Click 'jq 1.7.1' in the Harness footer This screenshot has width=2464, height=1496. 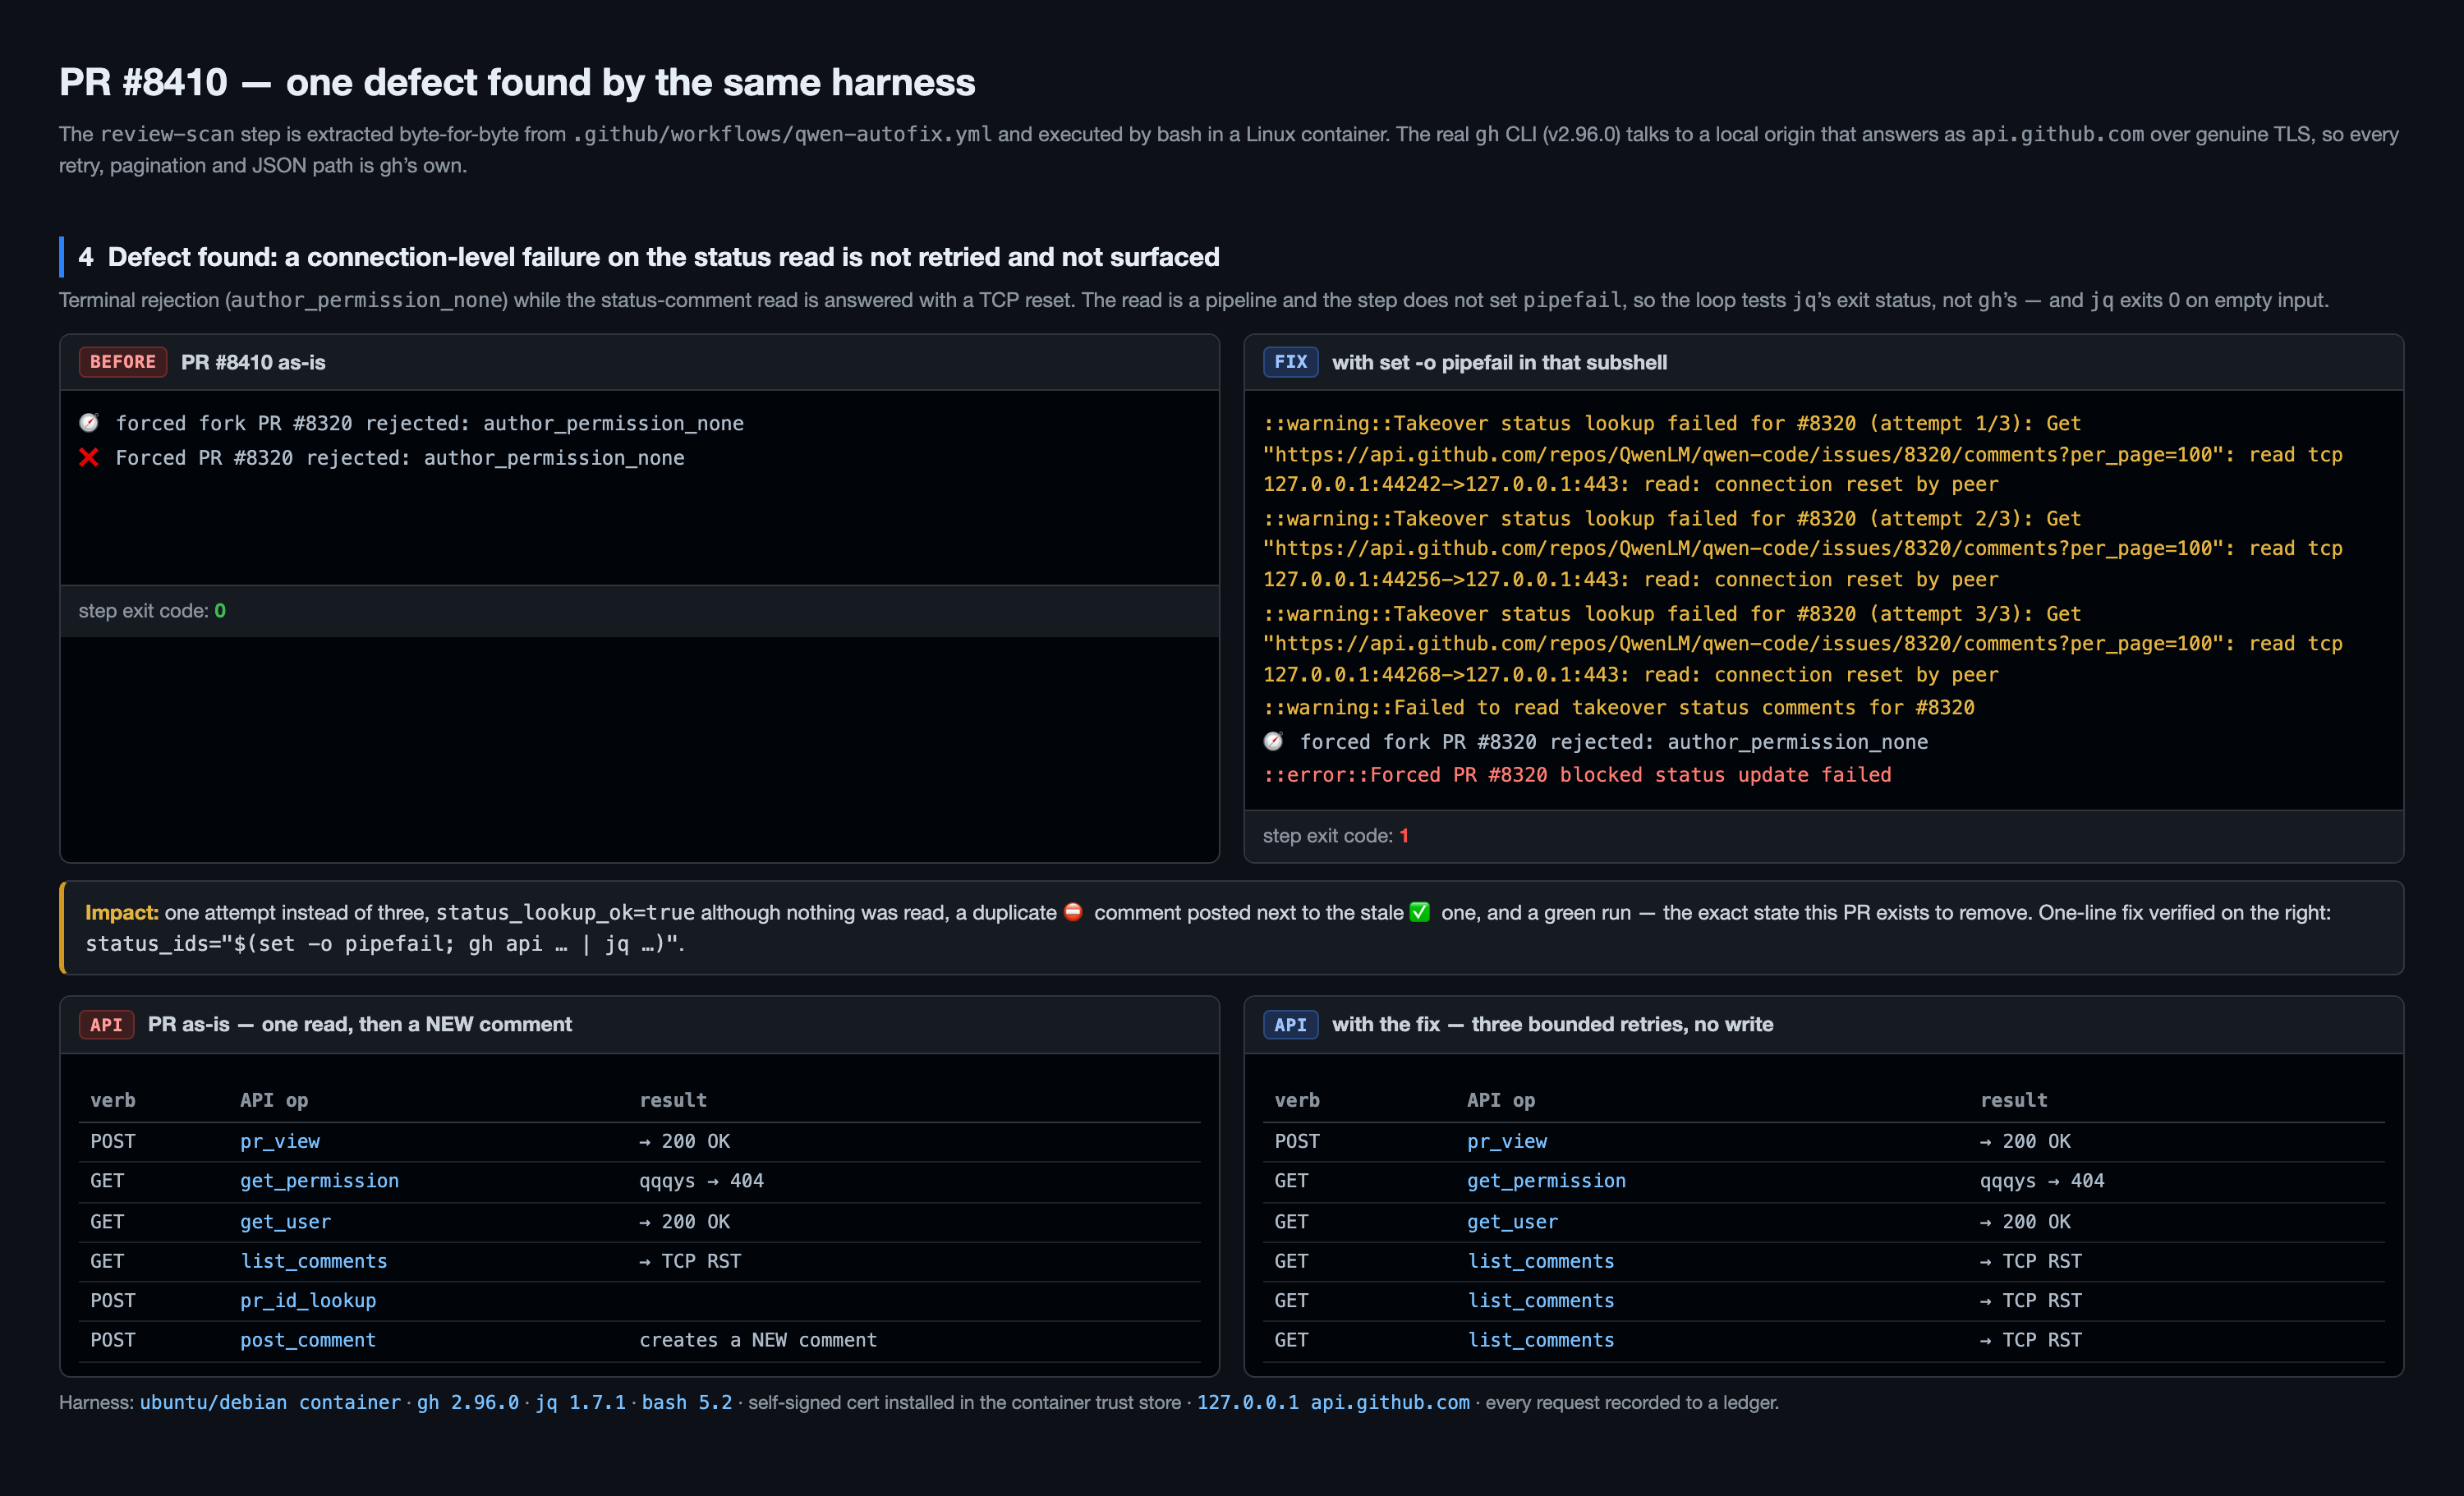tap(581, 1402)
